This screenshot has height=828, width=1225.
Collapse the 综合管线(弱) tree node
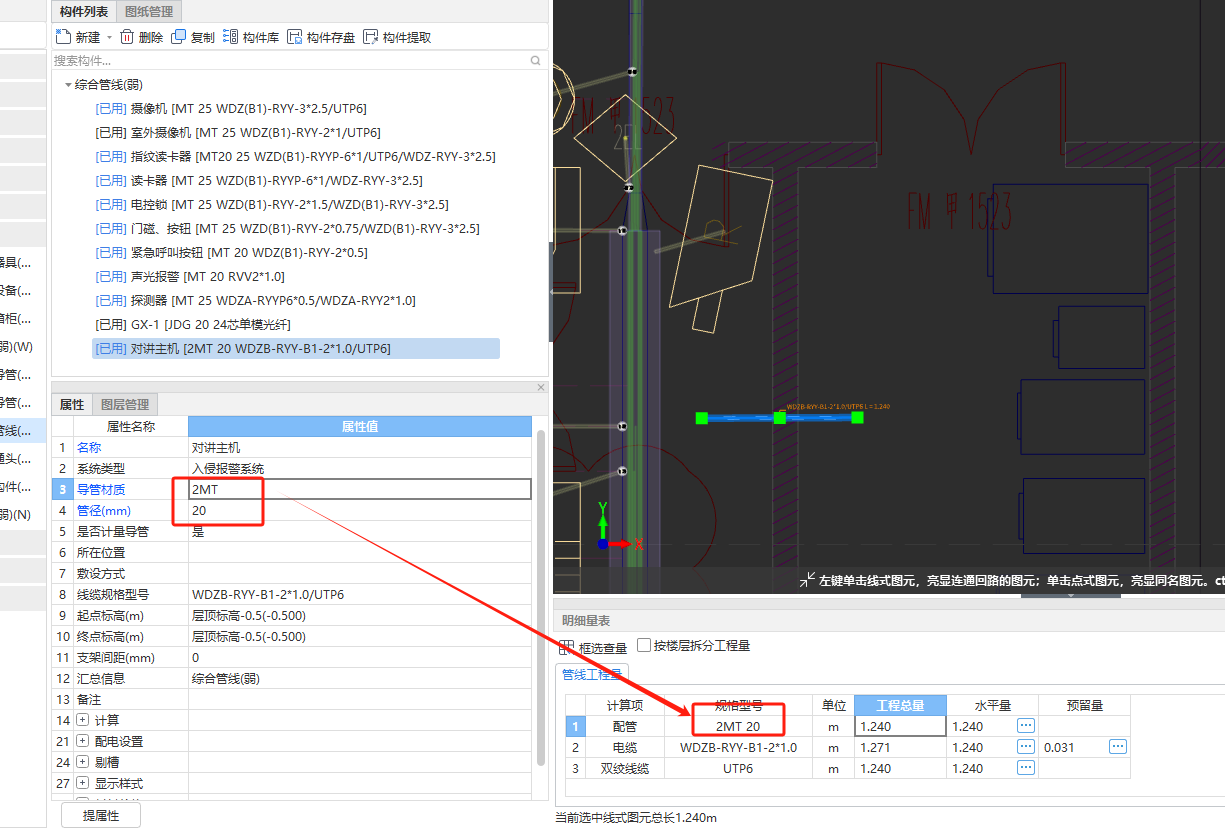[x=68, y=85]
